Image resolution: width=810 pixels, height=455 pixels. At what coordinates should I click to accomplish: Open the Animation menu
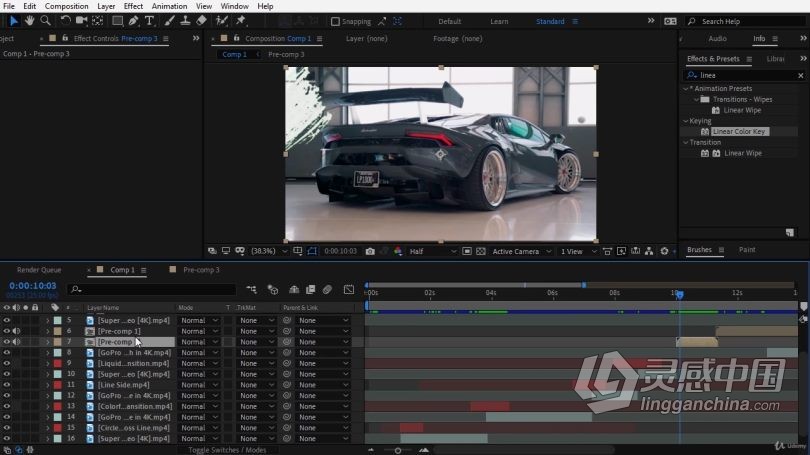[x=169, y=6]
